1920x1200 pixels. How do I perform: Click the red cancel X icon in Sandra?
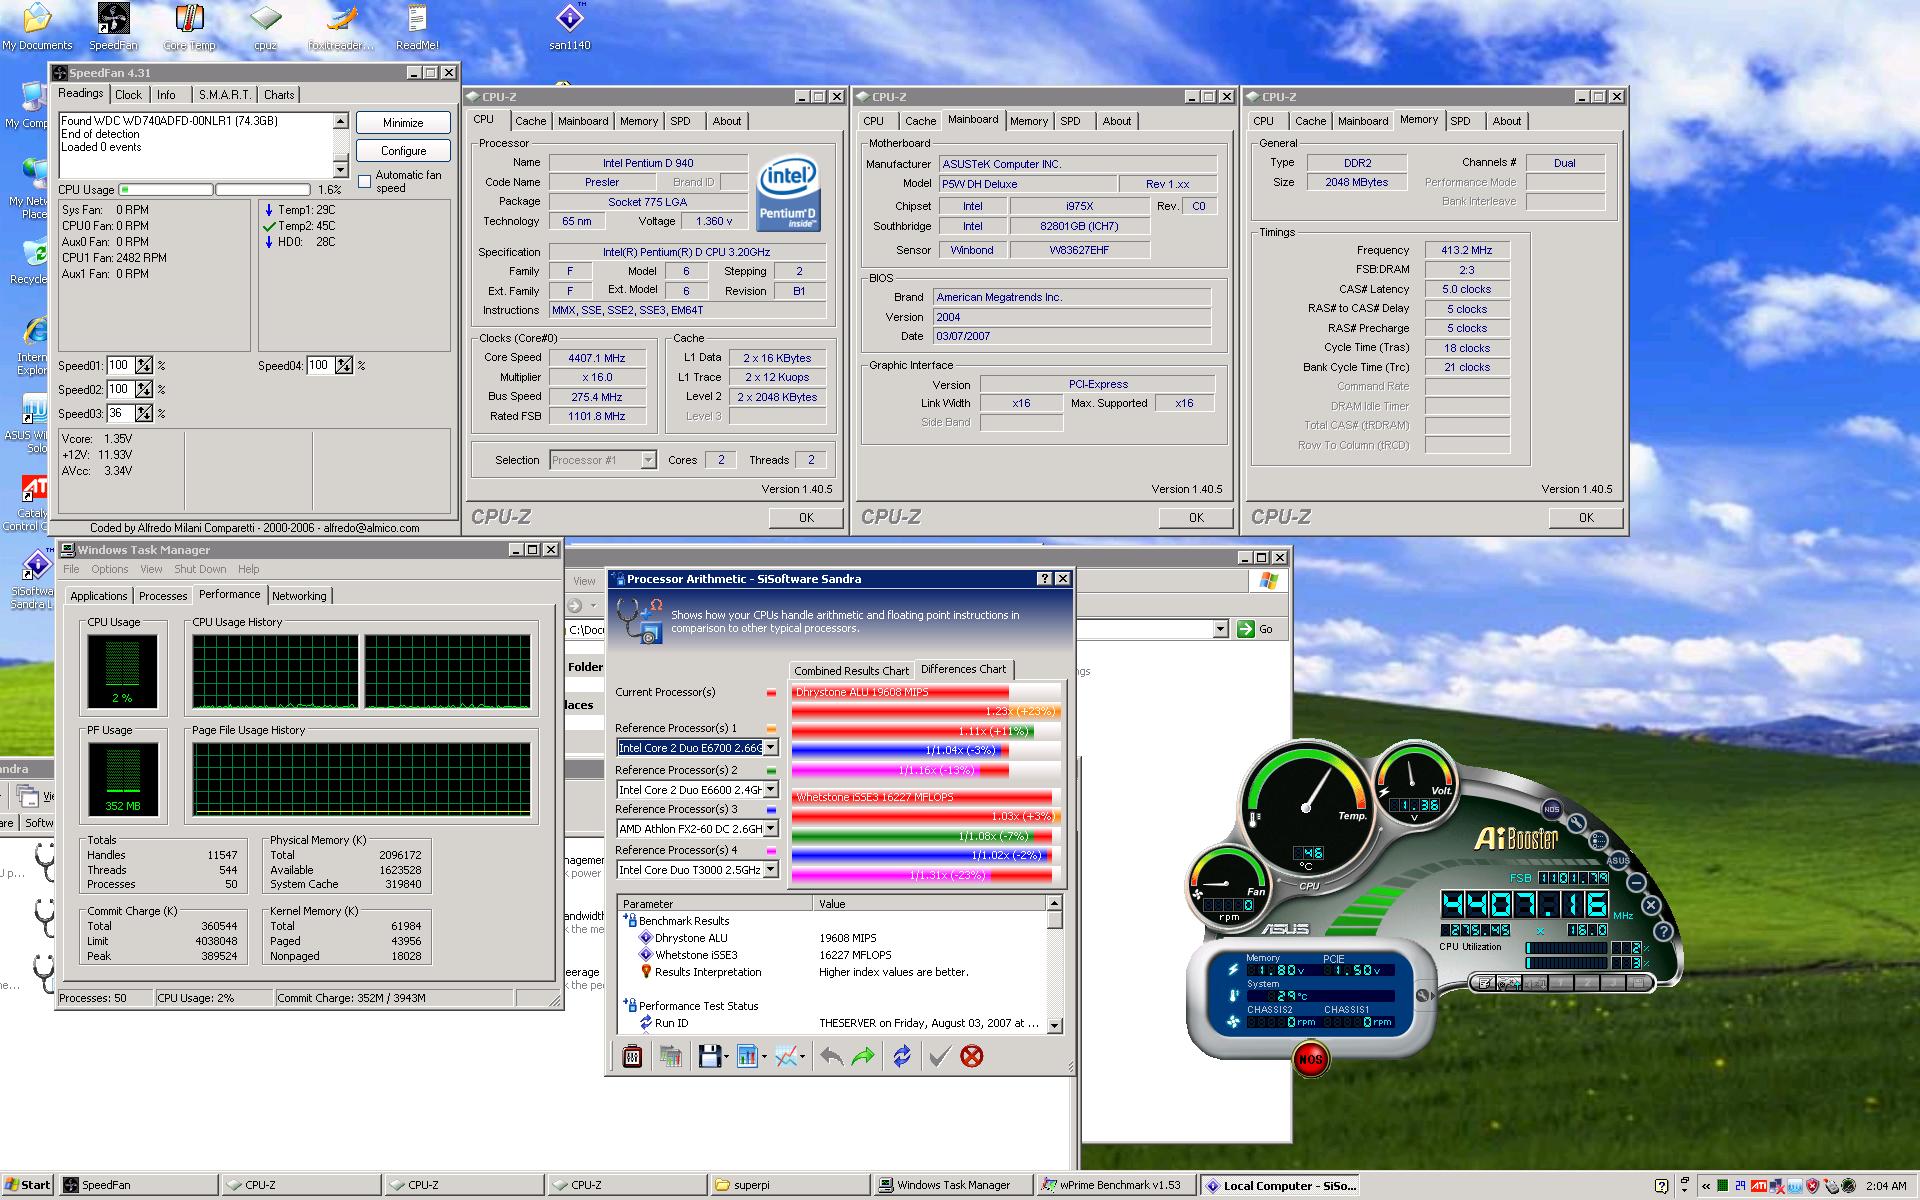(x=971, y=1056)
